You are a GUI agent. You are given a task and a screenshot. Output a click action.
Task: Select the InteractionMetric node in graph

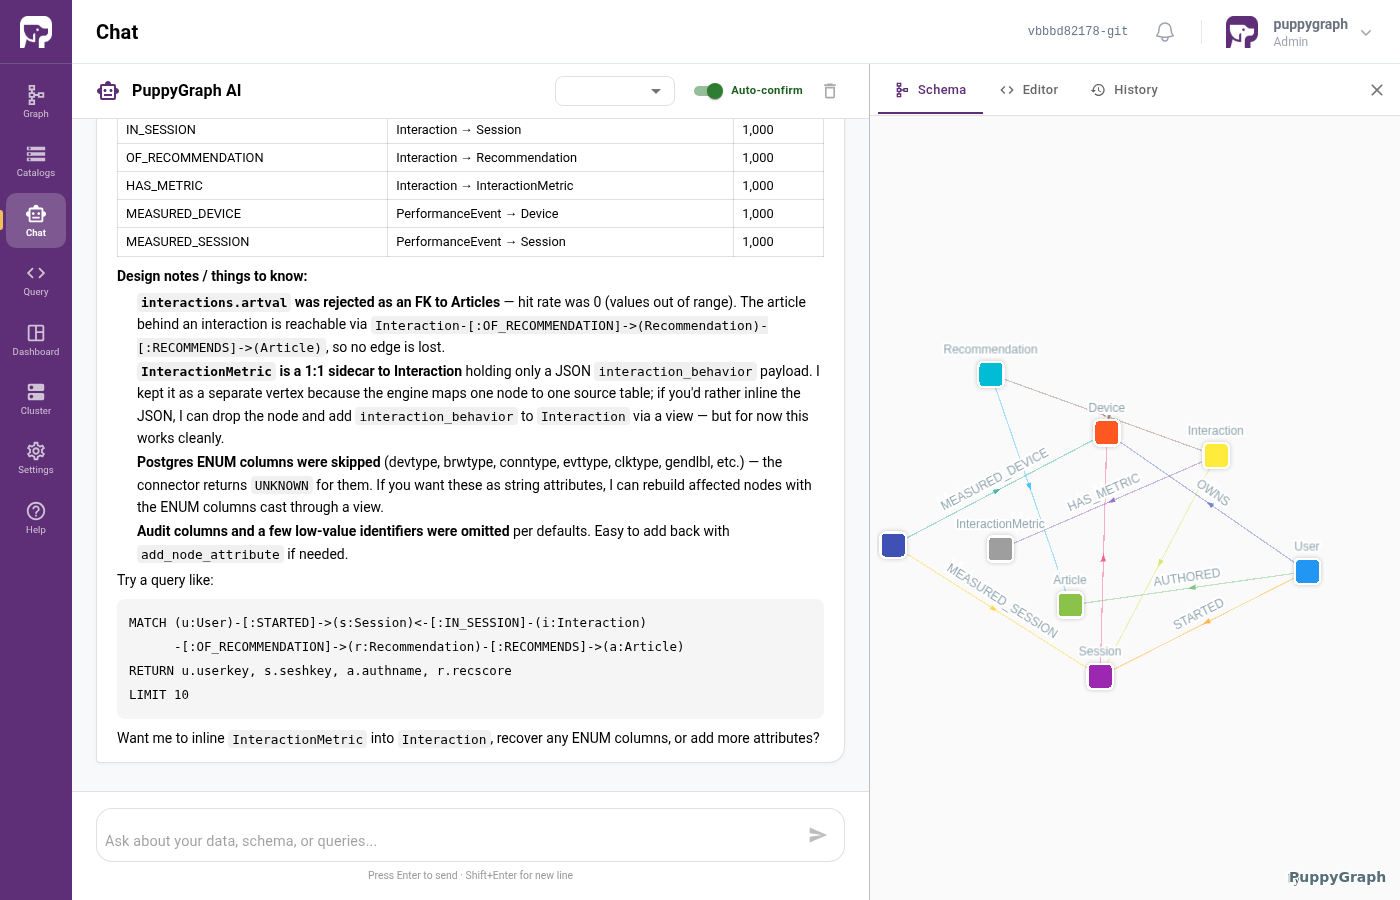click(1001, 549)
